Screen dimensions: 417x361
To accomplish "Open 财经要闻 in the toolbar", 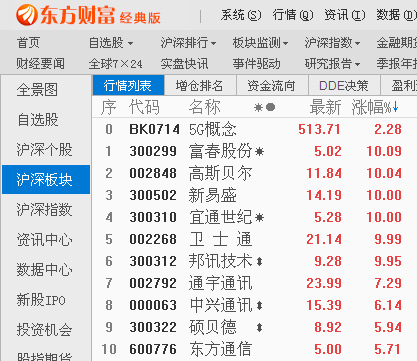I will (40, 63).
